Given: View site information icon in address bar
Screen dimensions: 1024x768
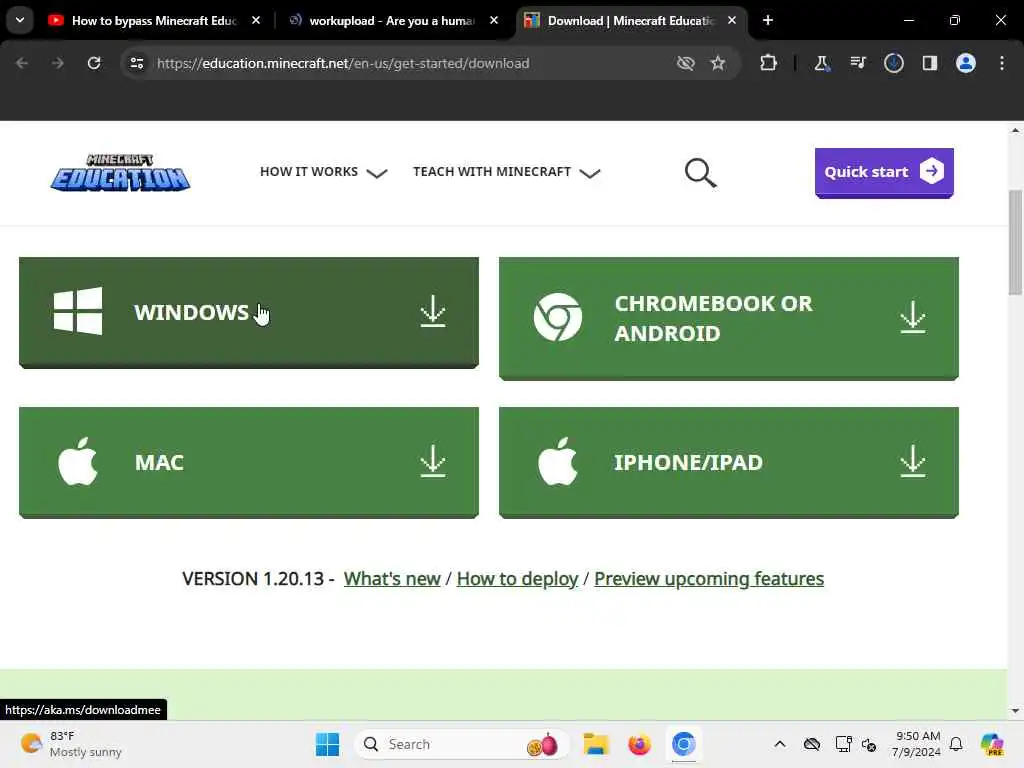Looking at the screenshot, I should [x=136, y=63].
